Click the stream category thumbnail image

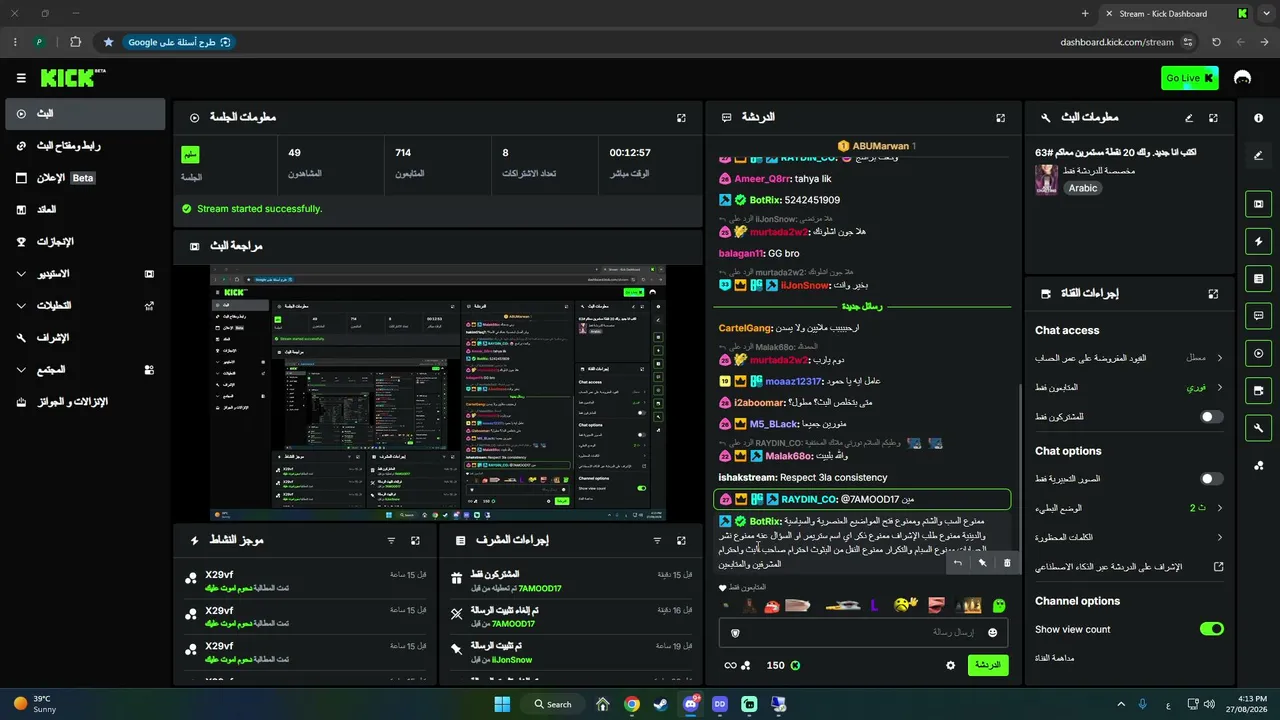[x=1046, y=179]
